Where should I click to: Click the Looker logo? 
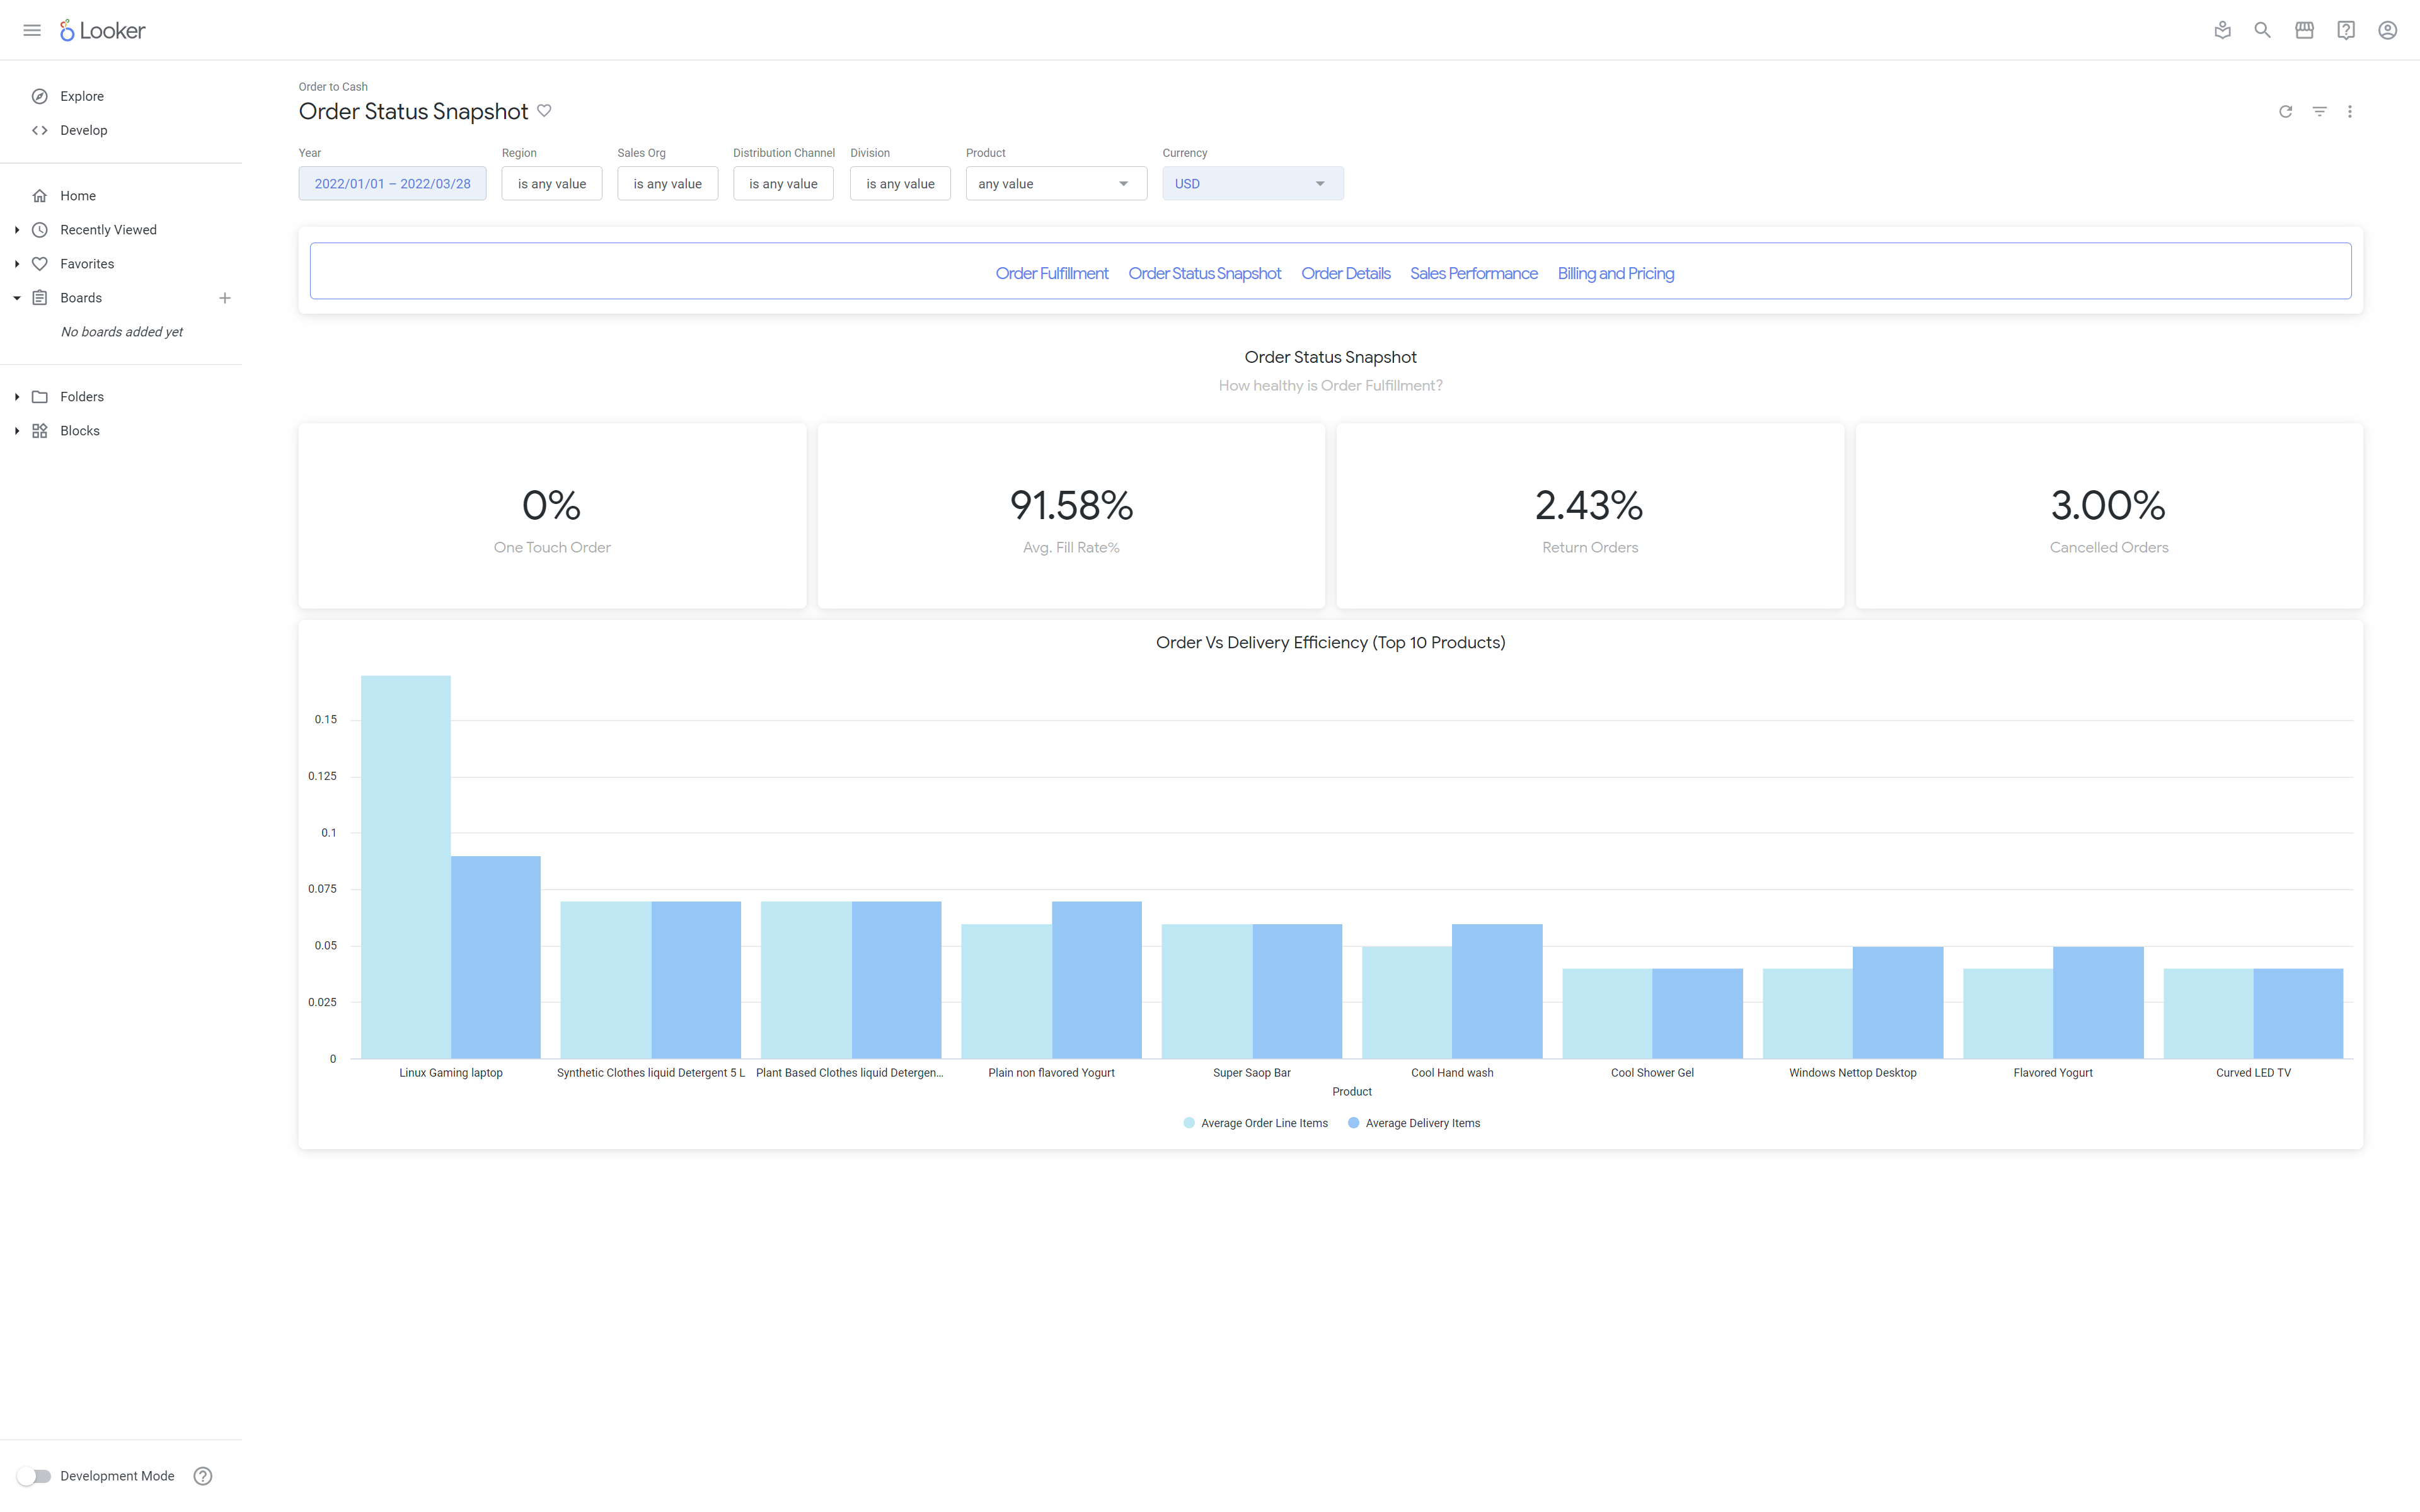[102, 30]
